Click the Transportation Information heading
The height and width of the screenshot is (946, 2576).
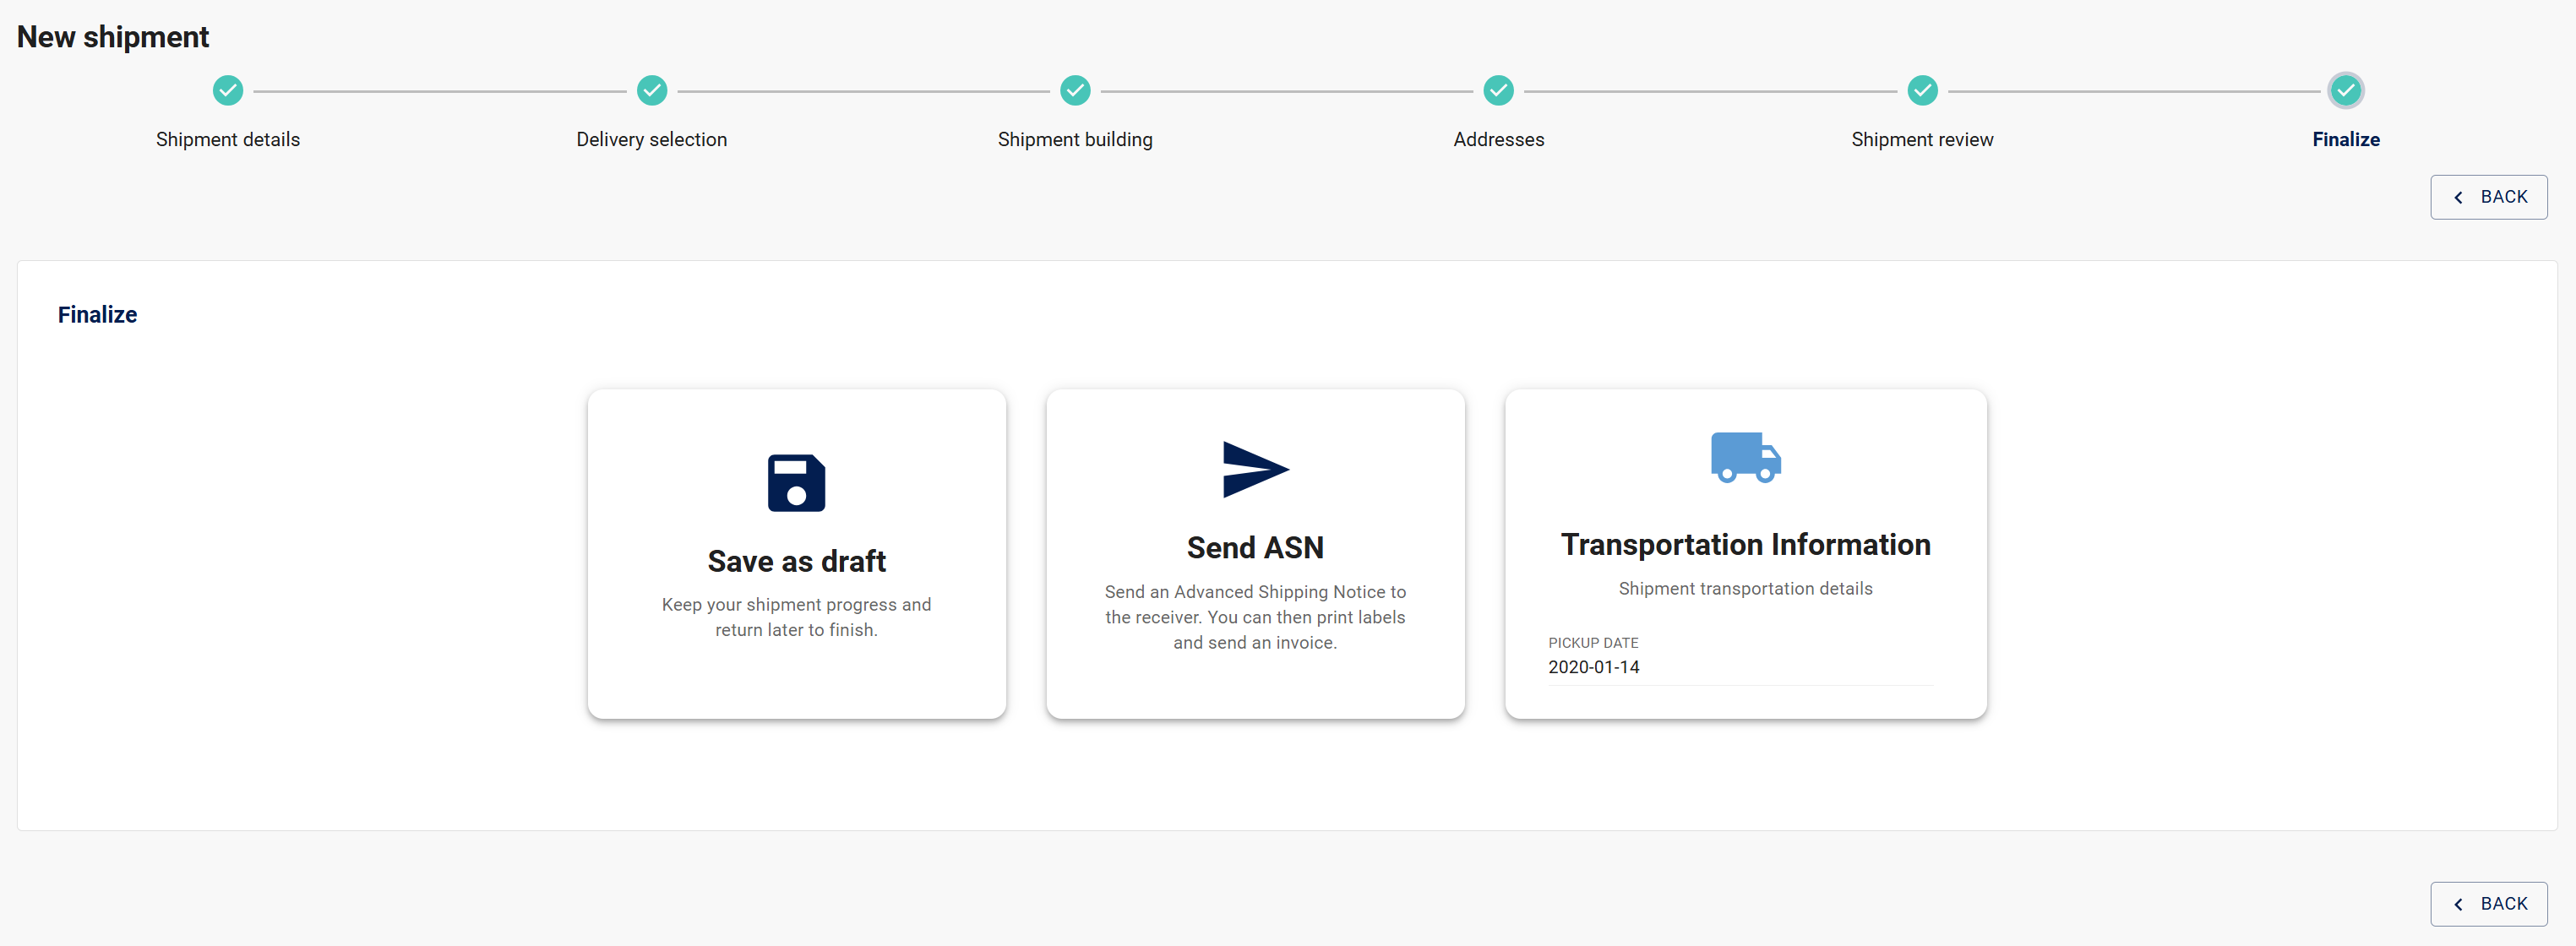[x=1745, y=545]
